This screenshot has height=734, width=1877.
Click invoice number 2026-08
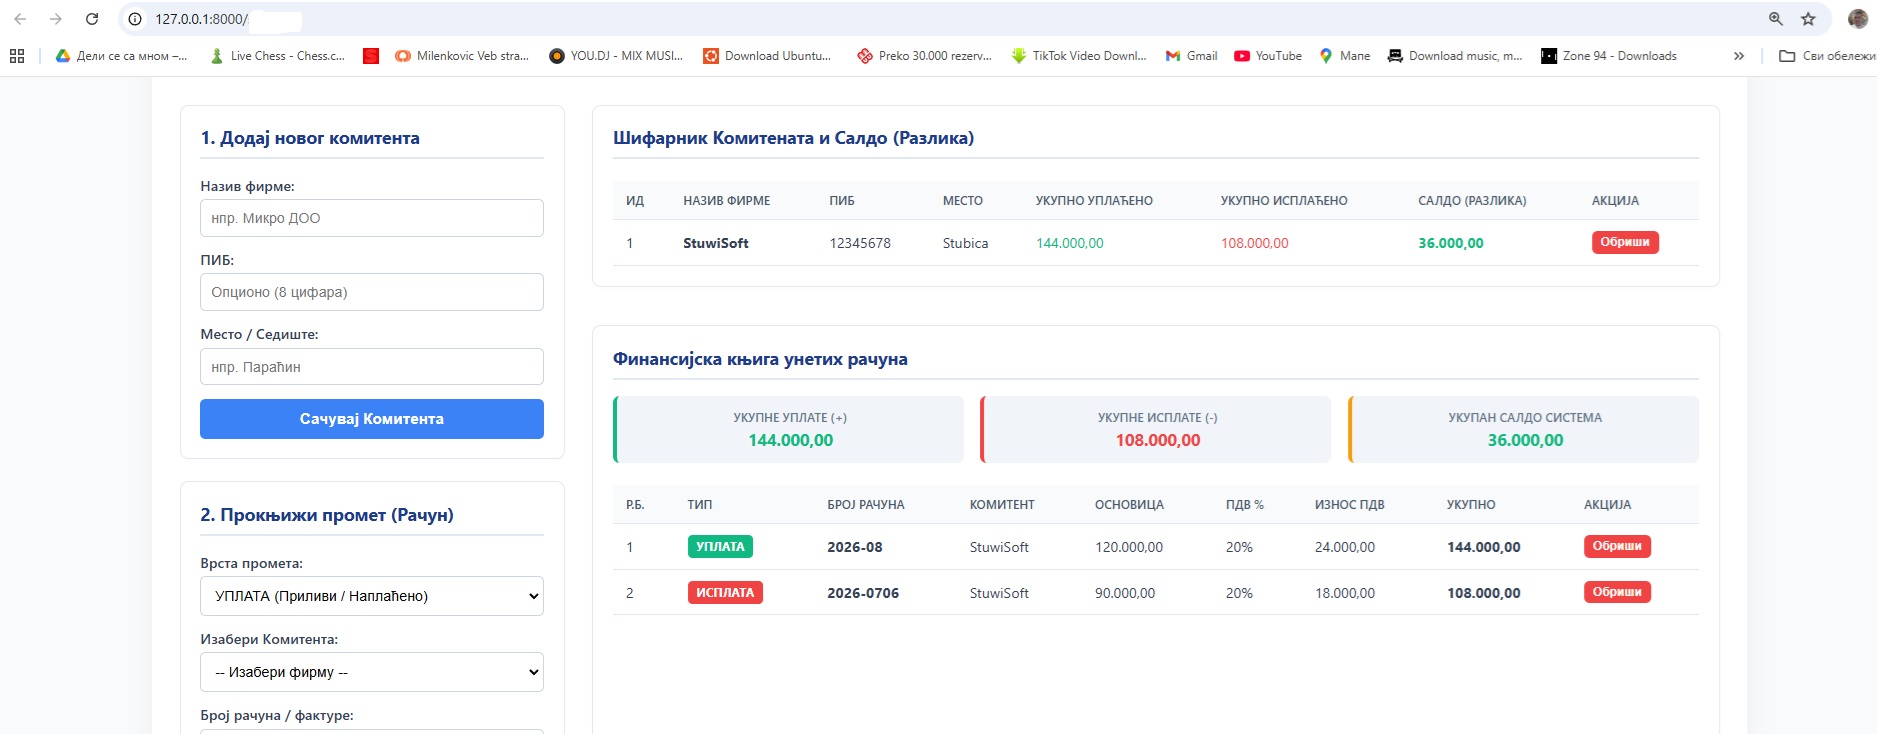pyautogui.click(x=855, y=547)
